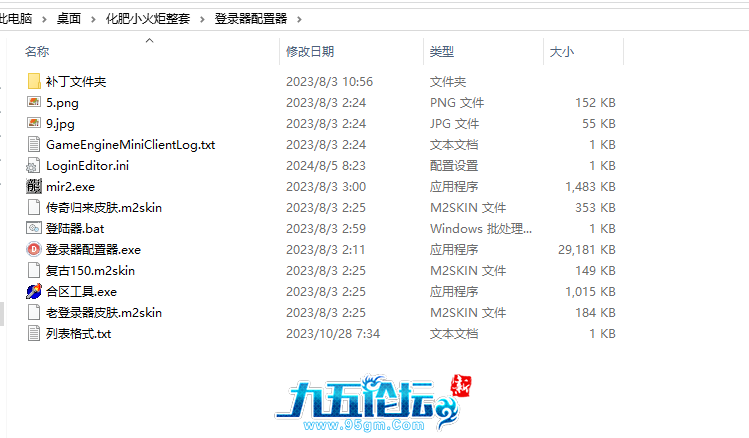Screen dimensions: 749x438
Task: Sort files by 修改日期 column header
Action: [310, 51]
